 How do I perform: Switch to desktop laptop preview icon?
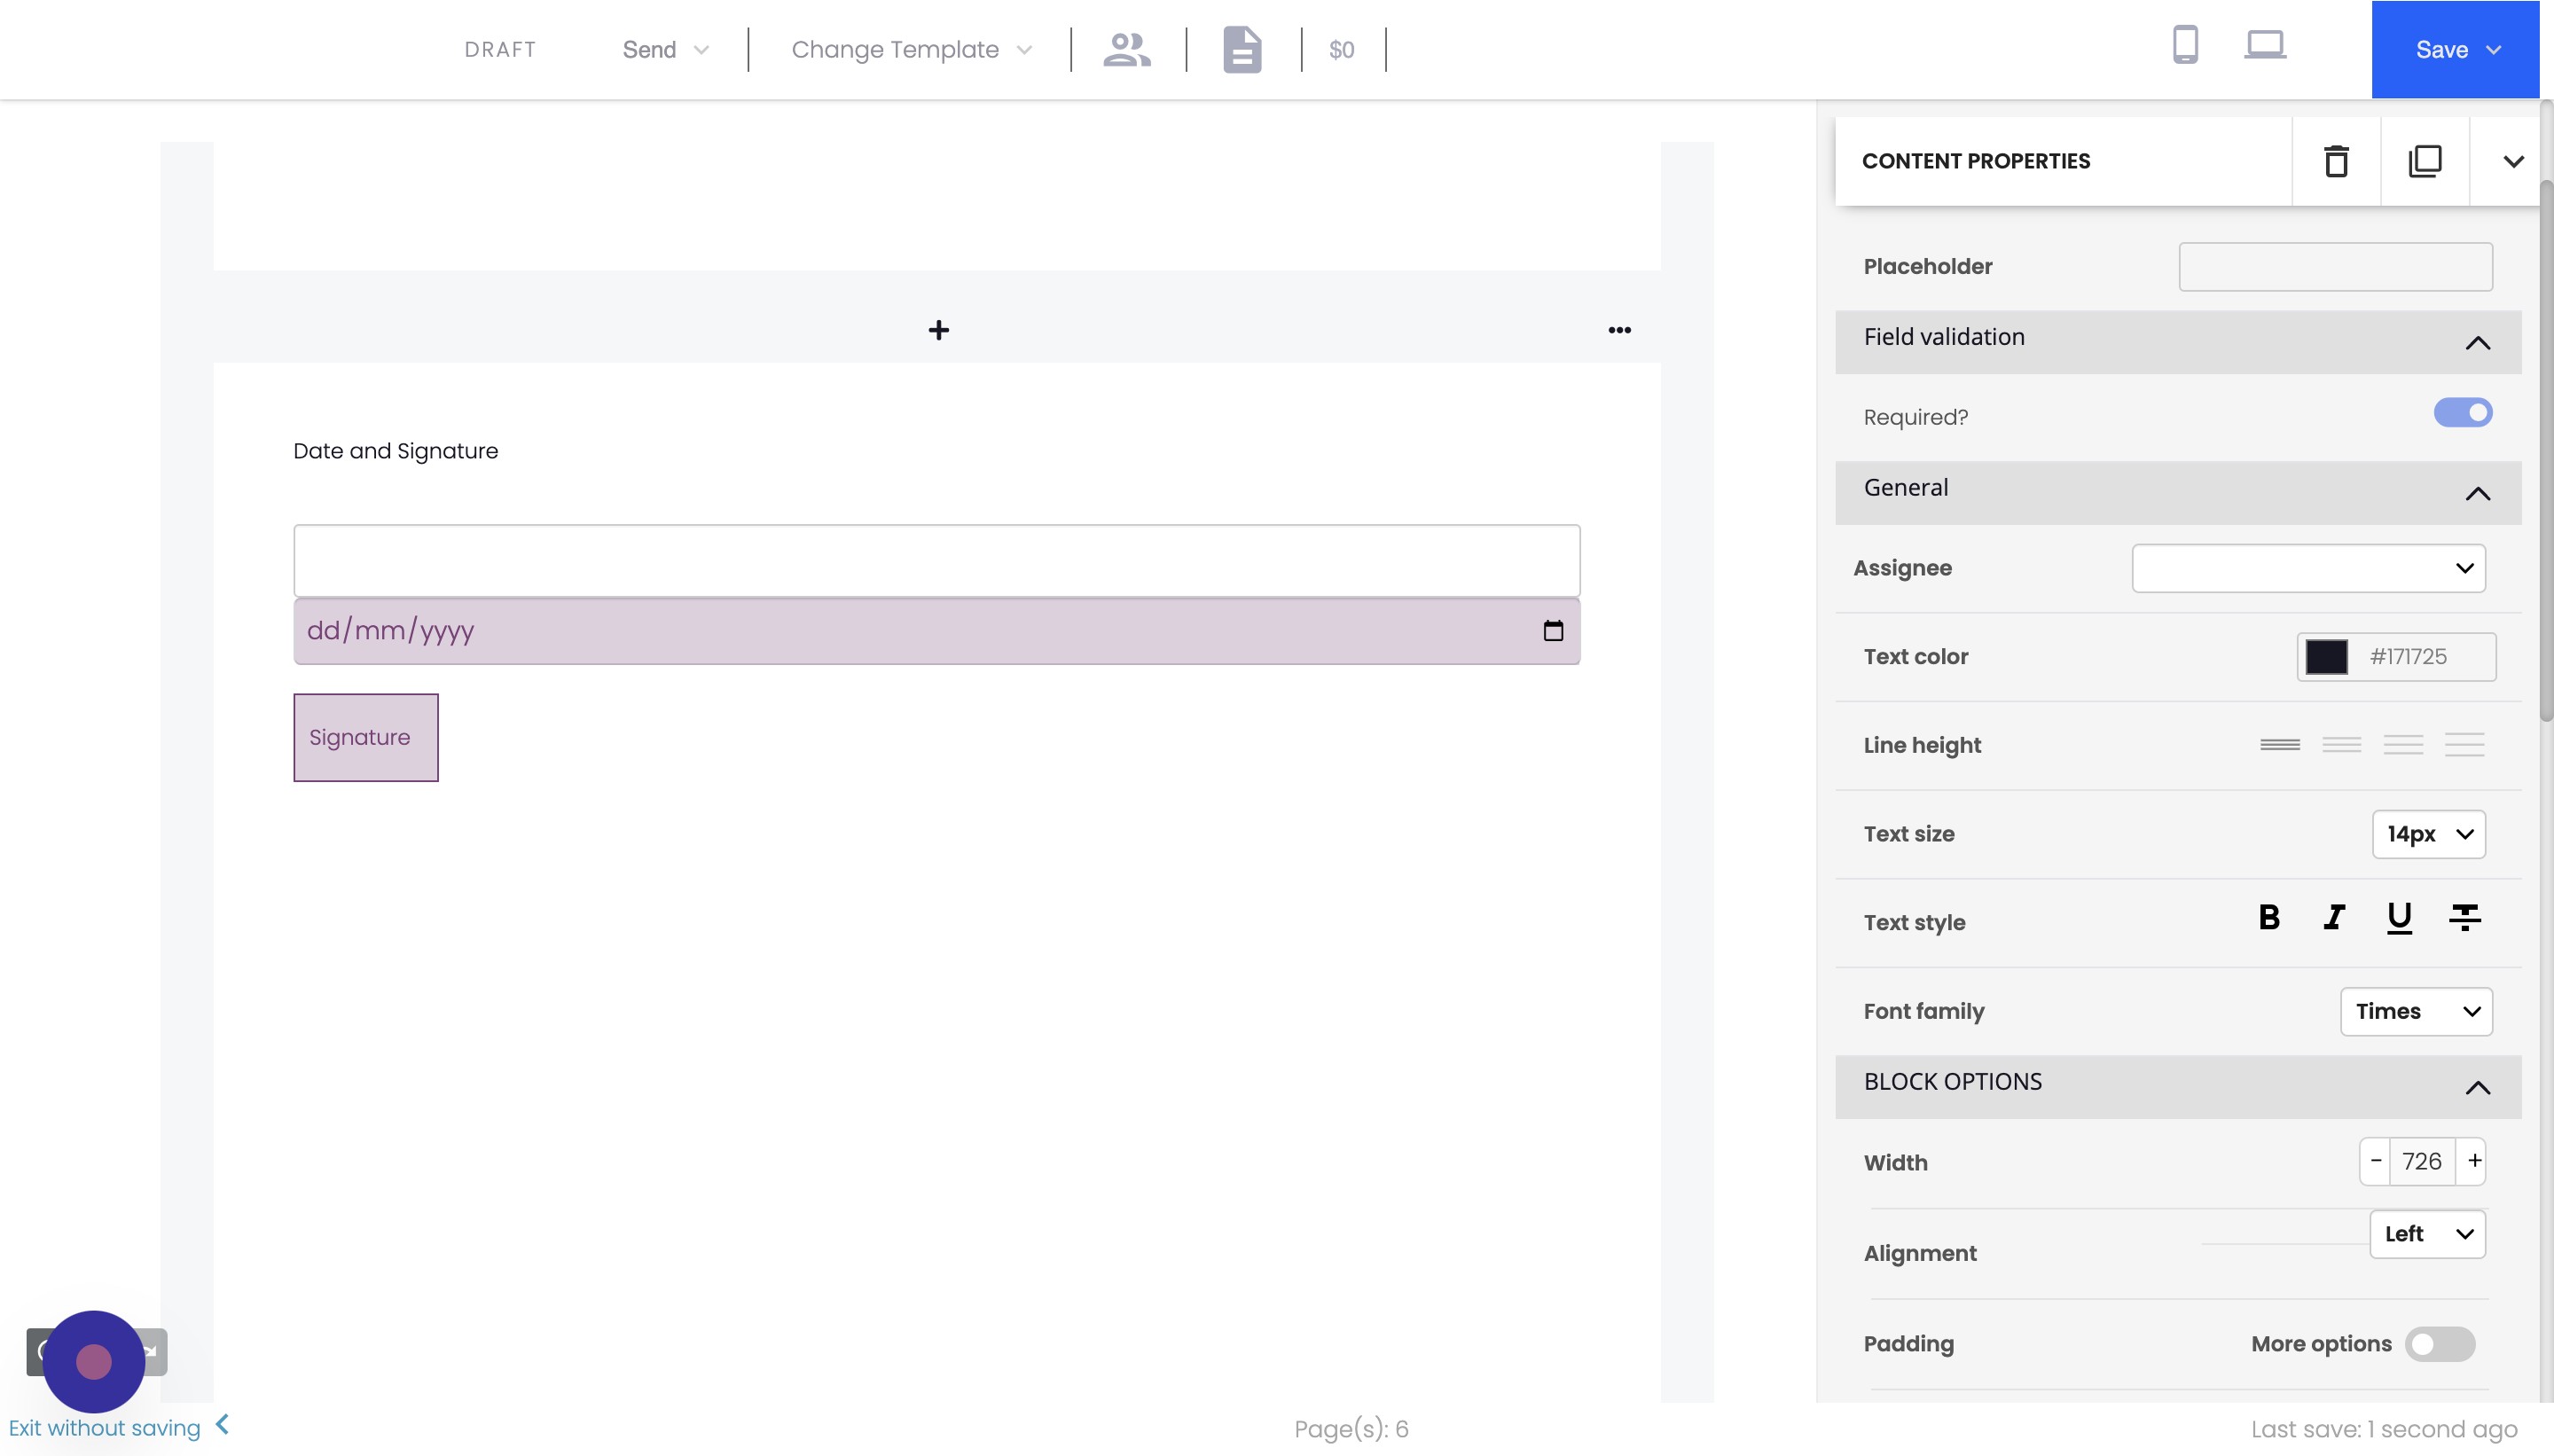point(2264,46)
